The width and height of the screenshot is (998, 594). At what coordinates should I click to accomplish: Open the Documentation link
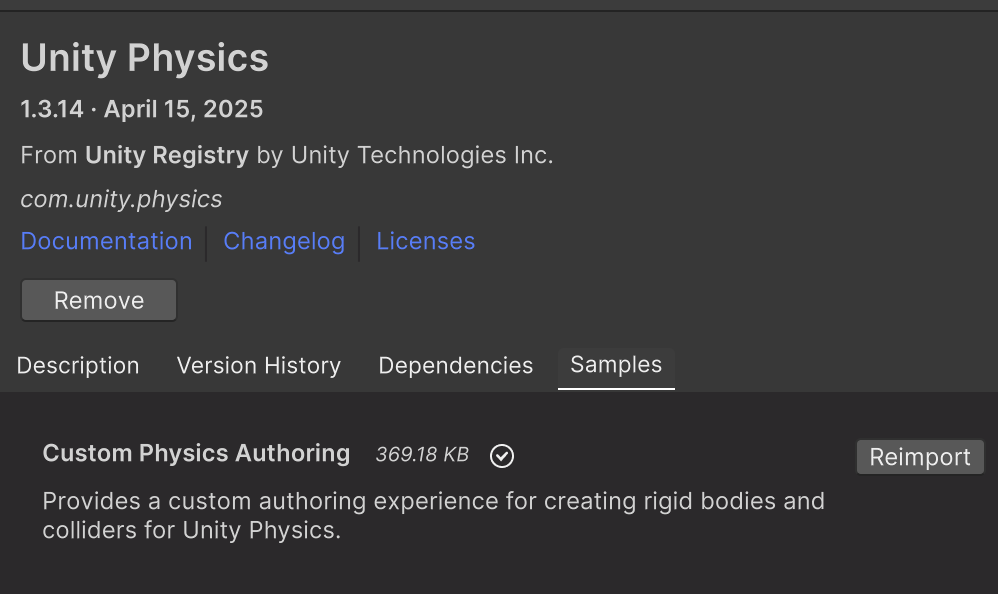point(106,241)
